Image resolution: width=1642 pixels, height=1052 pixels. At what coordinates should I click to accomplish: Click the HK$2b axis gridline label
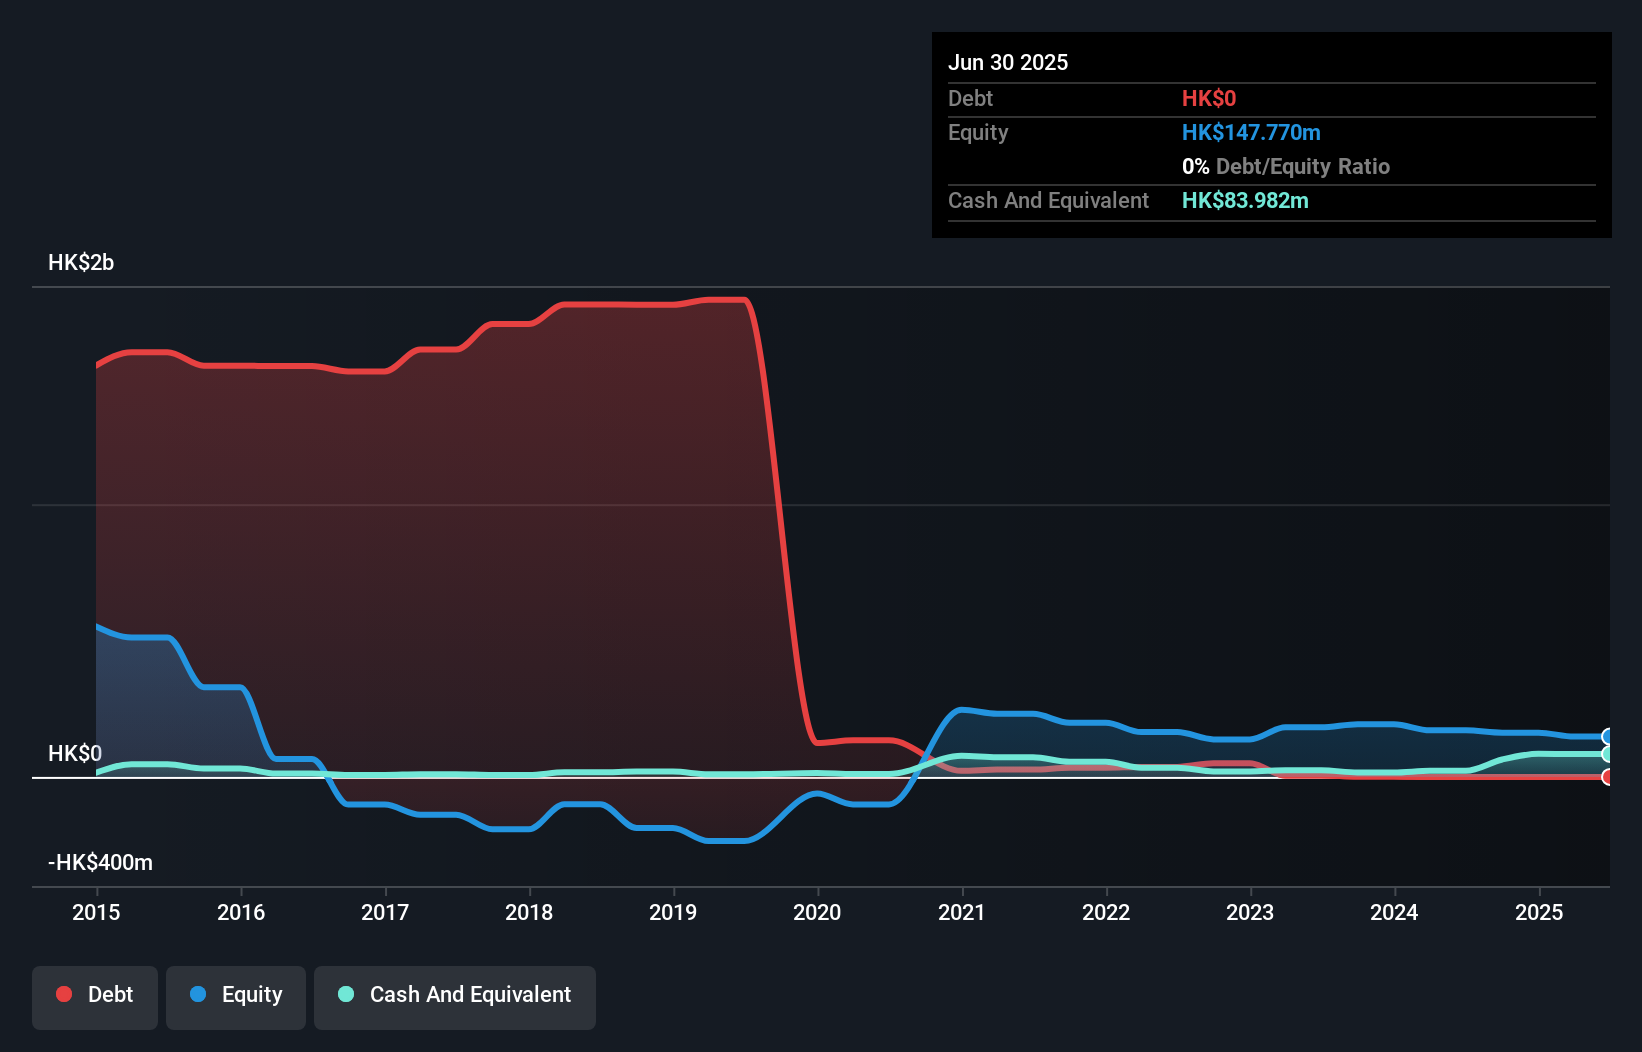81,263
